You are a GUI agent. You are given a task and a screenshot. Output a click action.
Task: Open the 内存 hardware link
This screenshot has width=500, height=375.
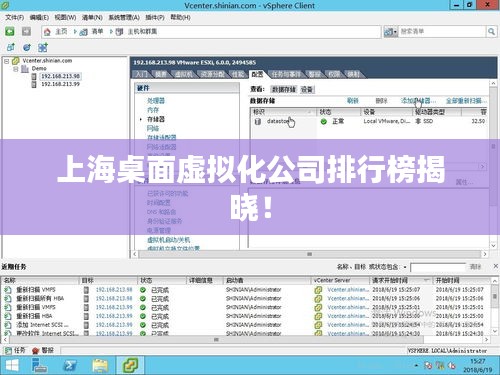point(153,110)
